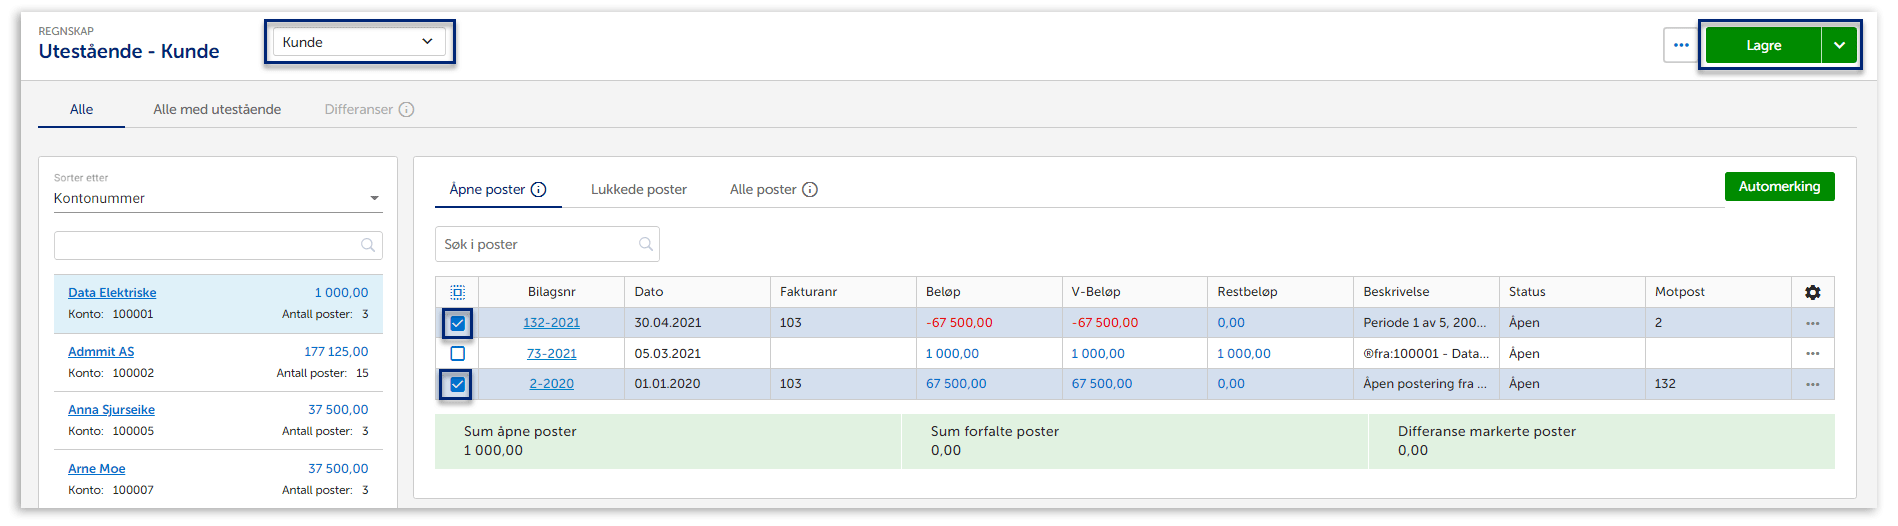Click info icon beside Alle poster
1898x526 pixels.
coord(810,190)
